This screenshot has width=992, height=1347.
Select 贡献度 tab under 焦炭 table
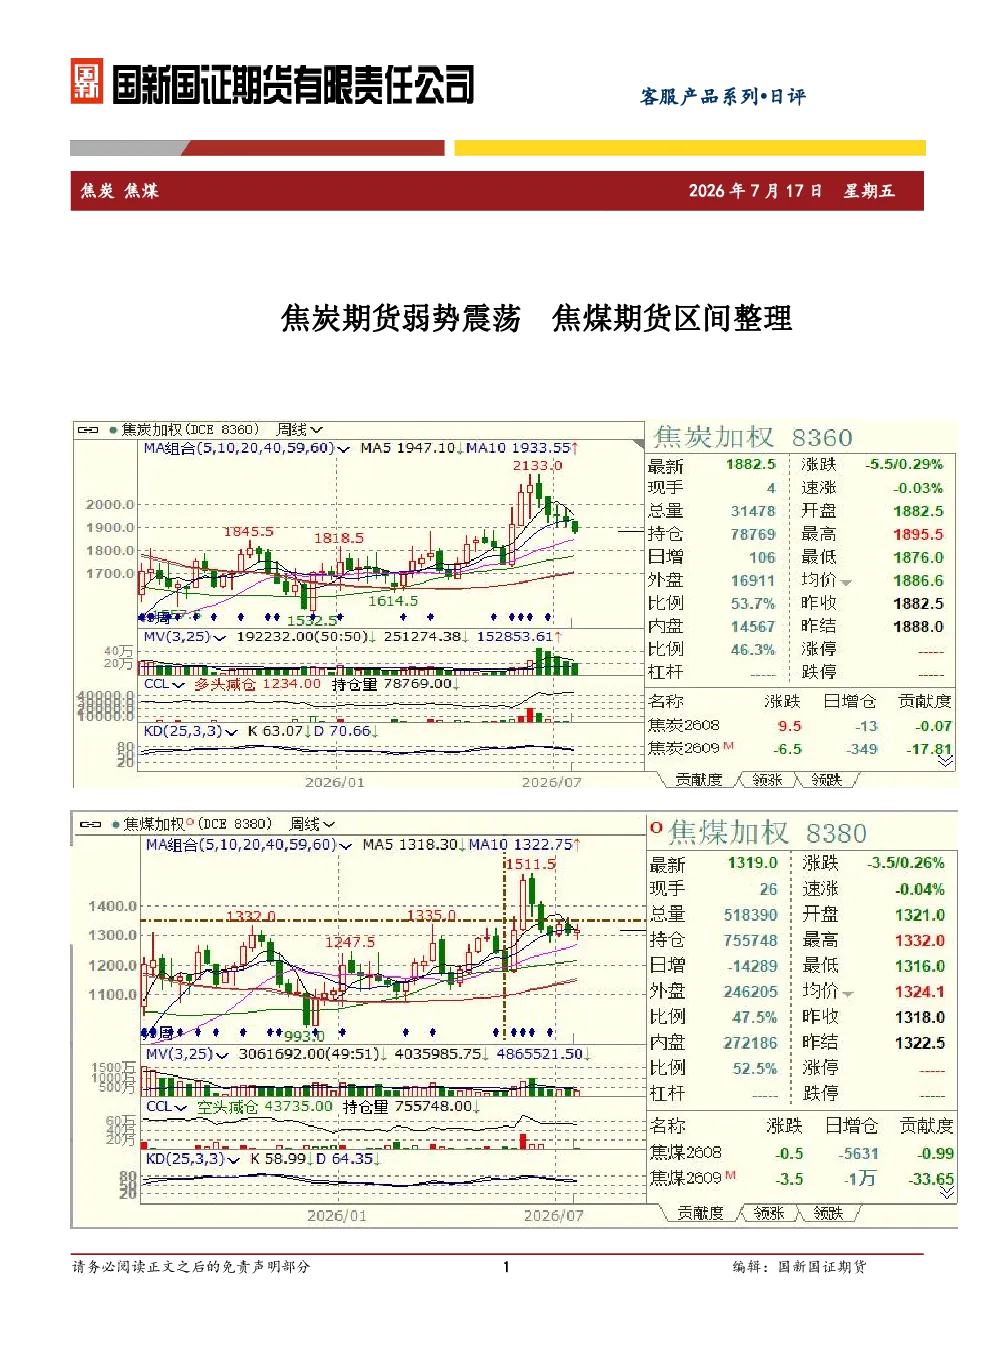pyautogui.click(x=698, y=780)
